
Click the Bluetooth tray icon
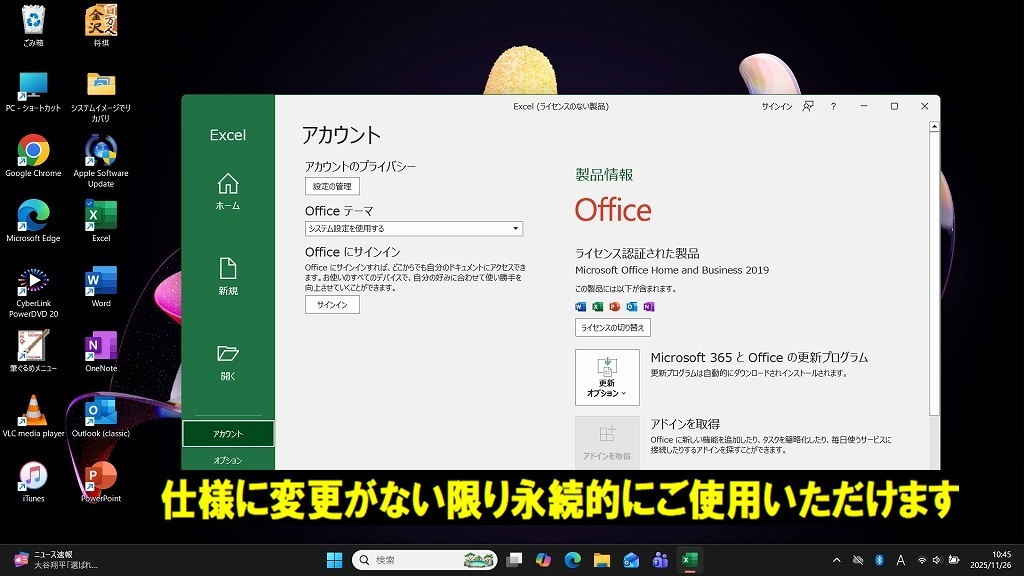point(879,560)
